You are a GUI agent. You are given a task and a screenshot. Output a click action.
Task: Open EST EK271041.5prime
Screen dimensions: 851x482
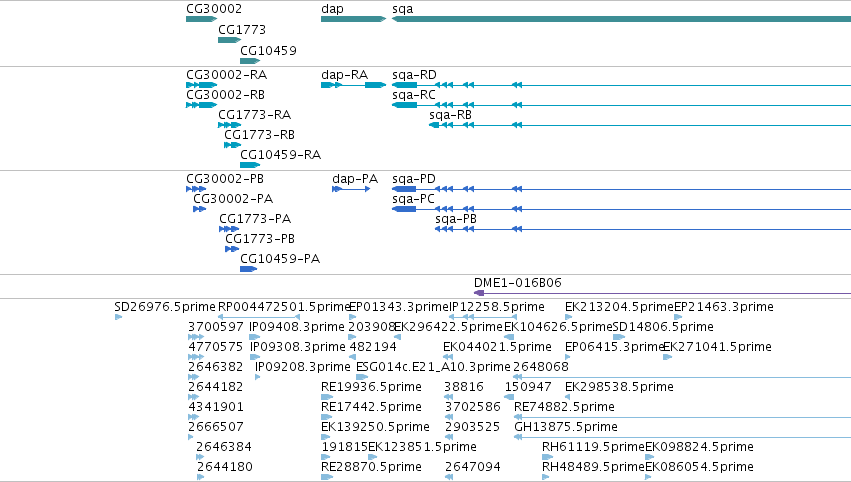pos(717,347)
